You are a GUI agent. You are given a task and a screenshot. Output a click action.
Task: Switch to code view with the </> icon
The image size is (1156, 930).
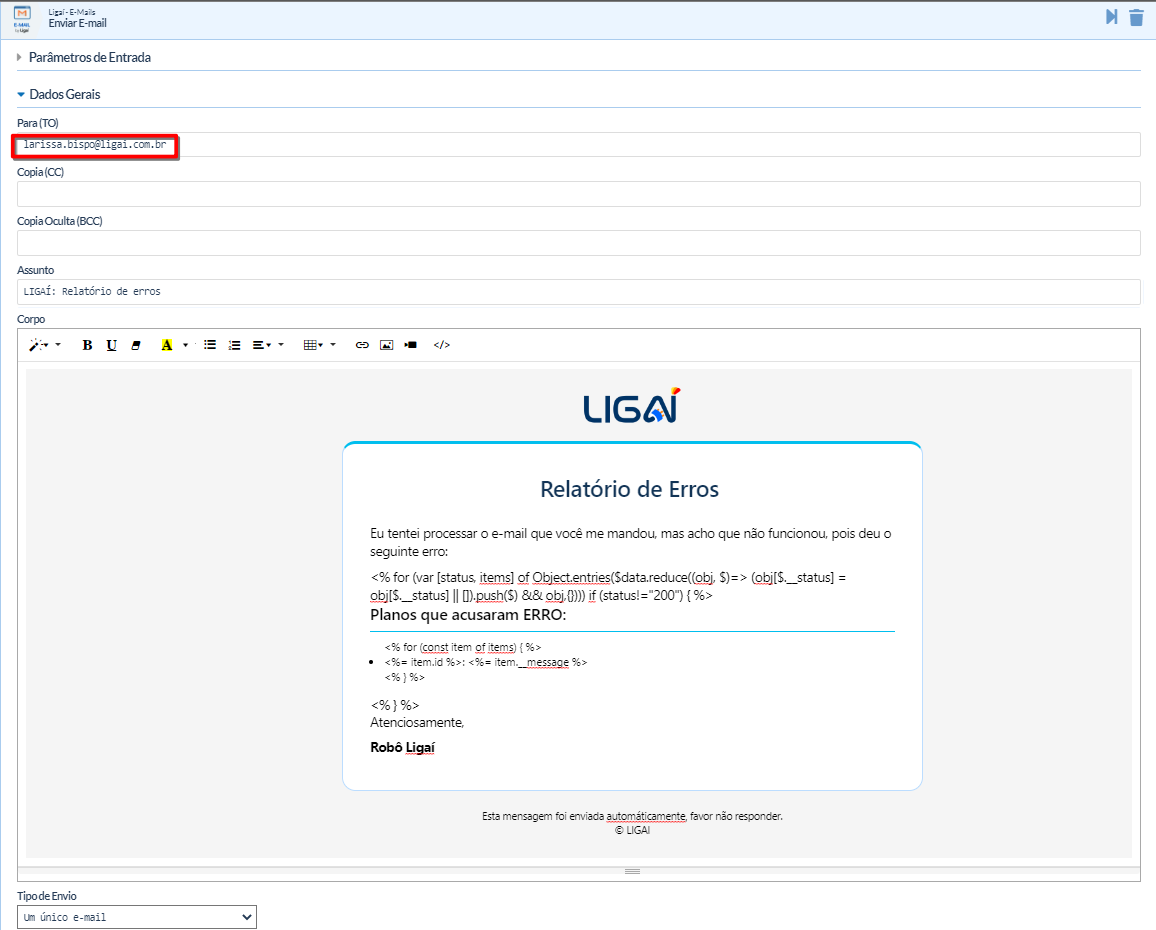point(442,345)
